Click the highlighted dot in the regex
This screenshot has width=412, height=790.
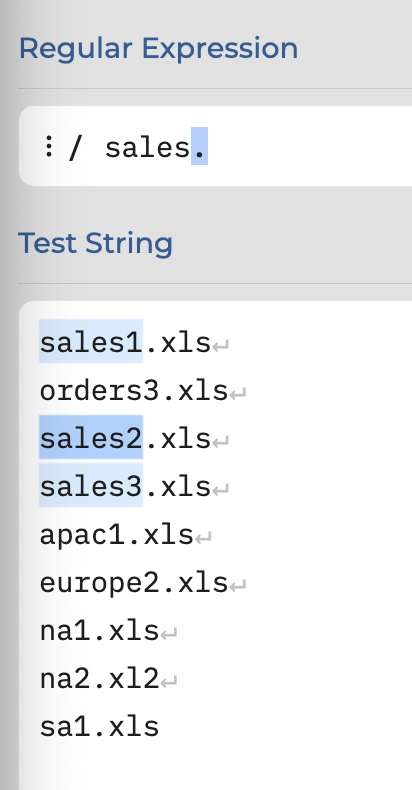point(199,147)
